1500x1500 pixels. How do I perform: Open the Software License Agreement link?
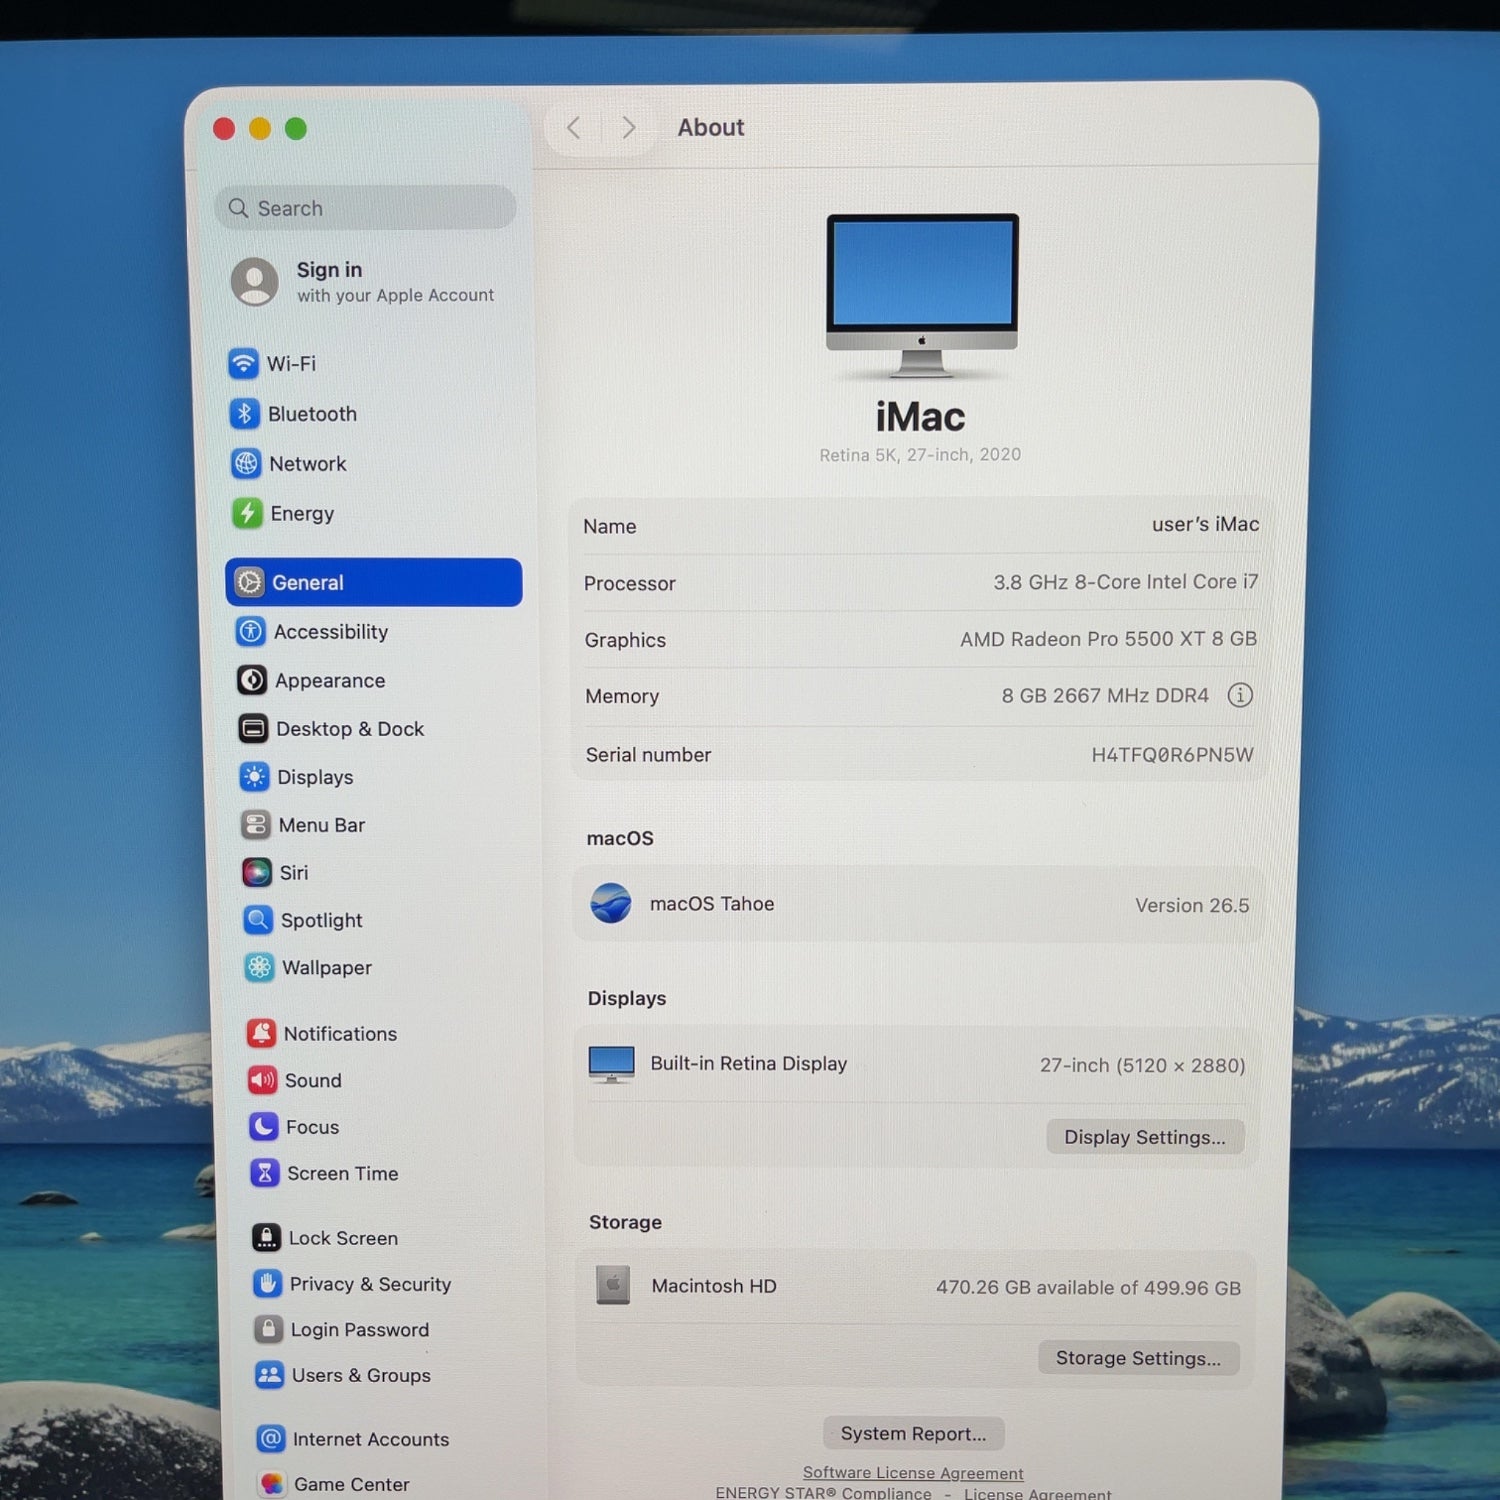coord(913,1473)
